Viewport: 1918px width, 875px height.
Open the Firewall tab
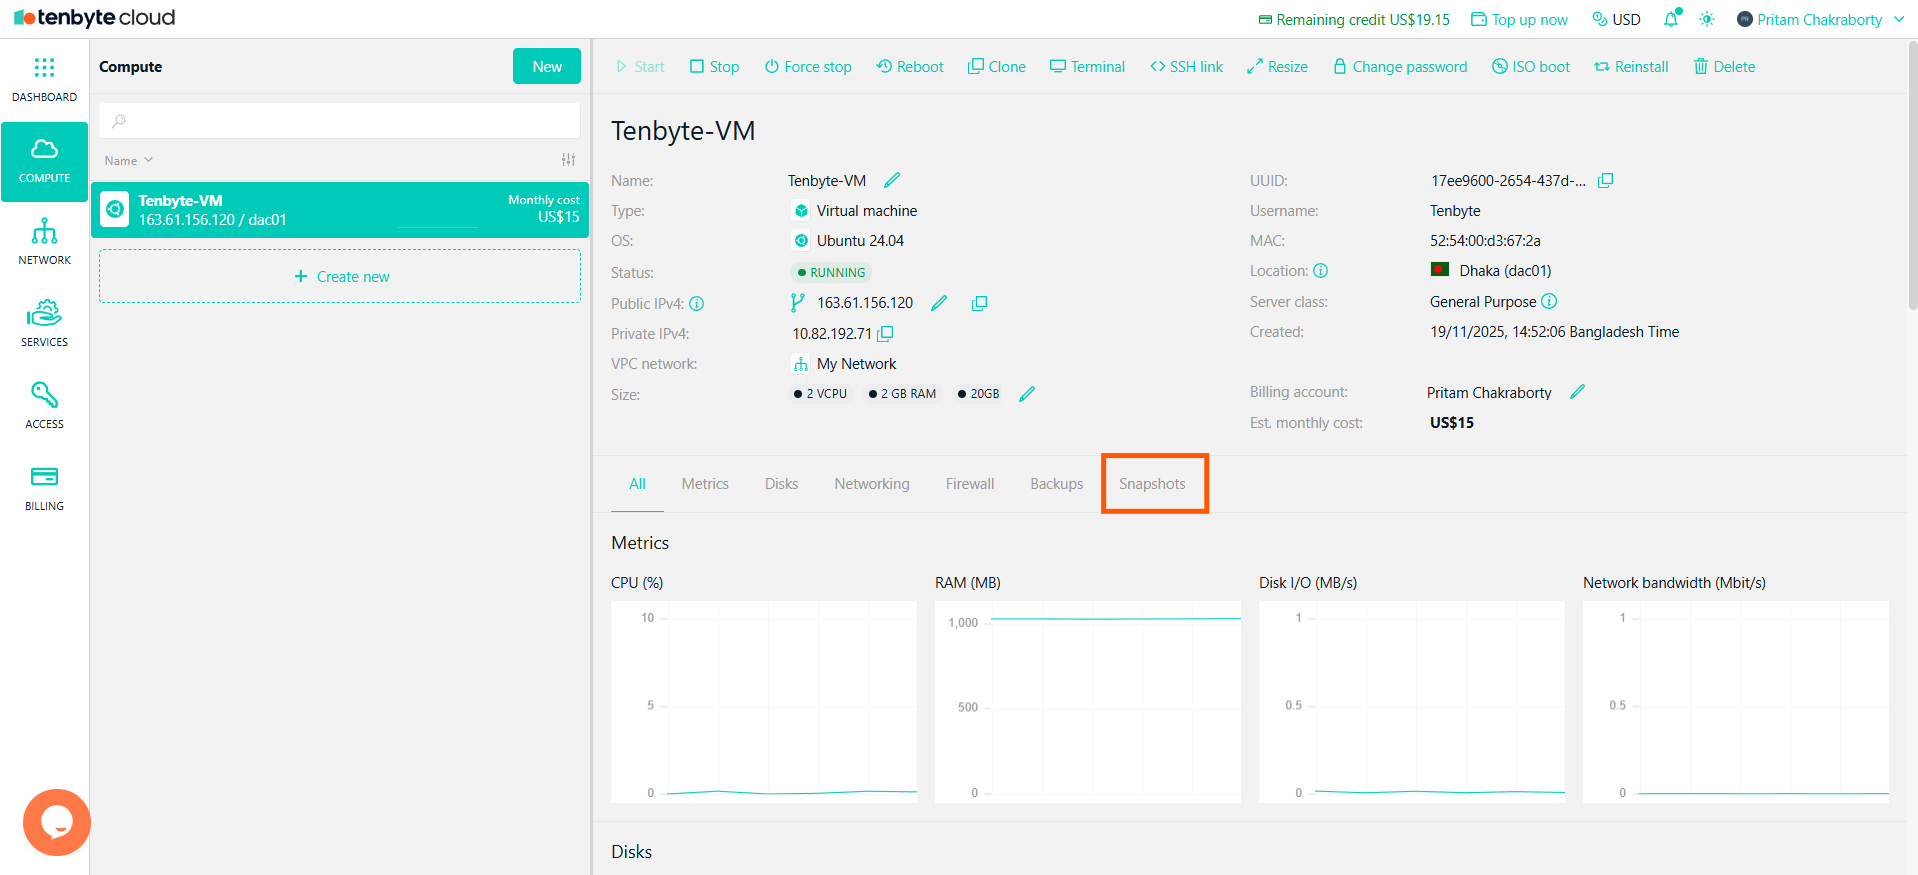tap(970, 484)
